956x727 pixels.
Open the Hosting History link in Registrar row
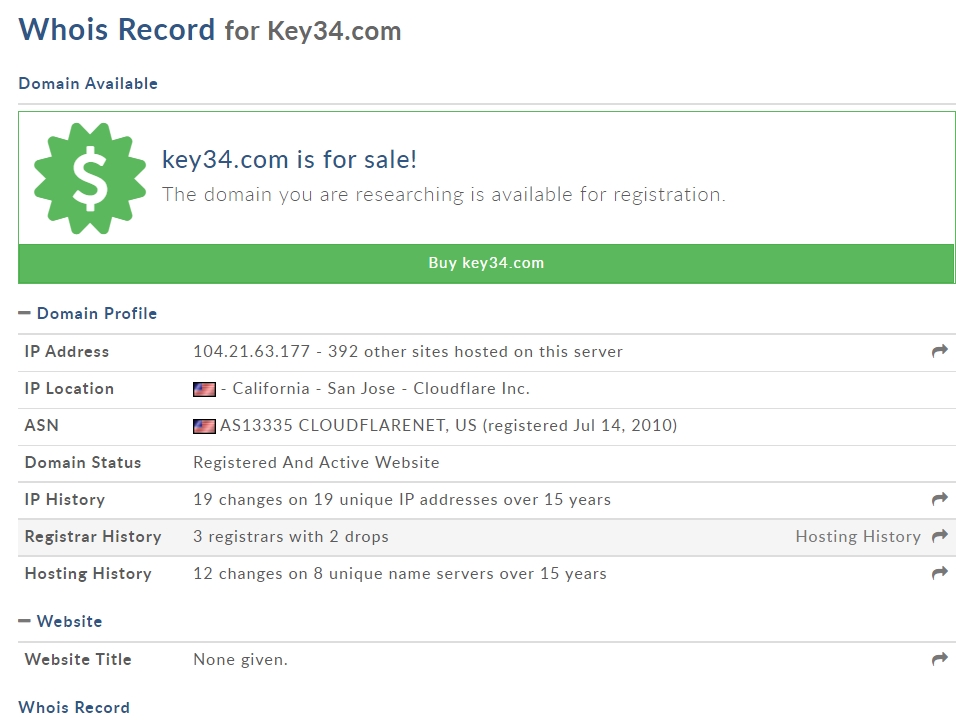pyautogui.click(x=857, y=537)
